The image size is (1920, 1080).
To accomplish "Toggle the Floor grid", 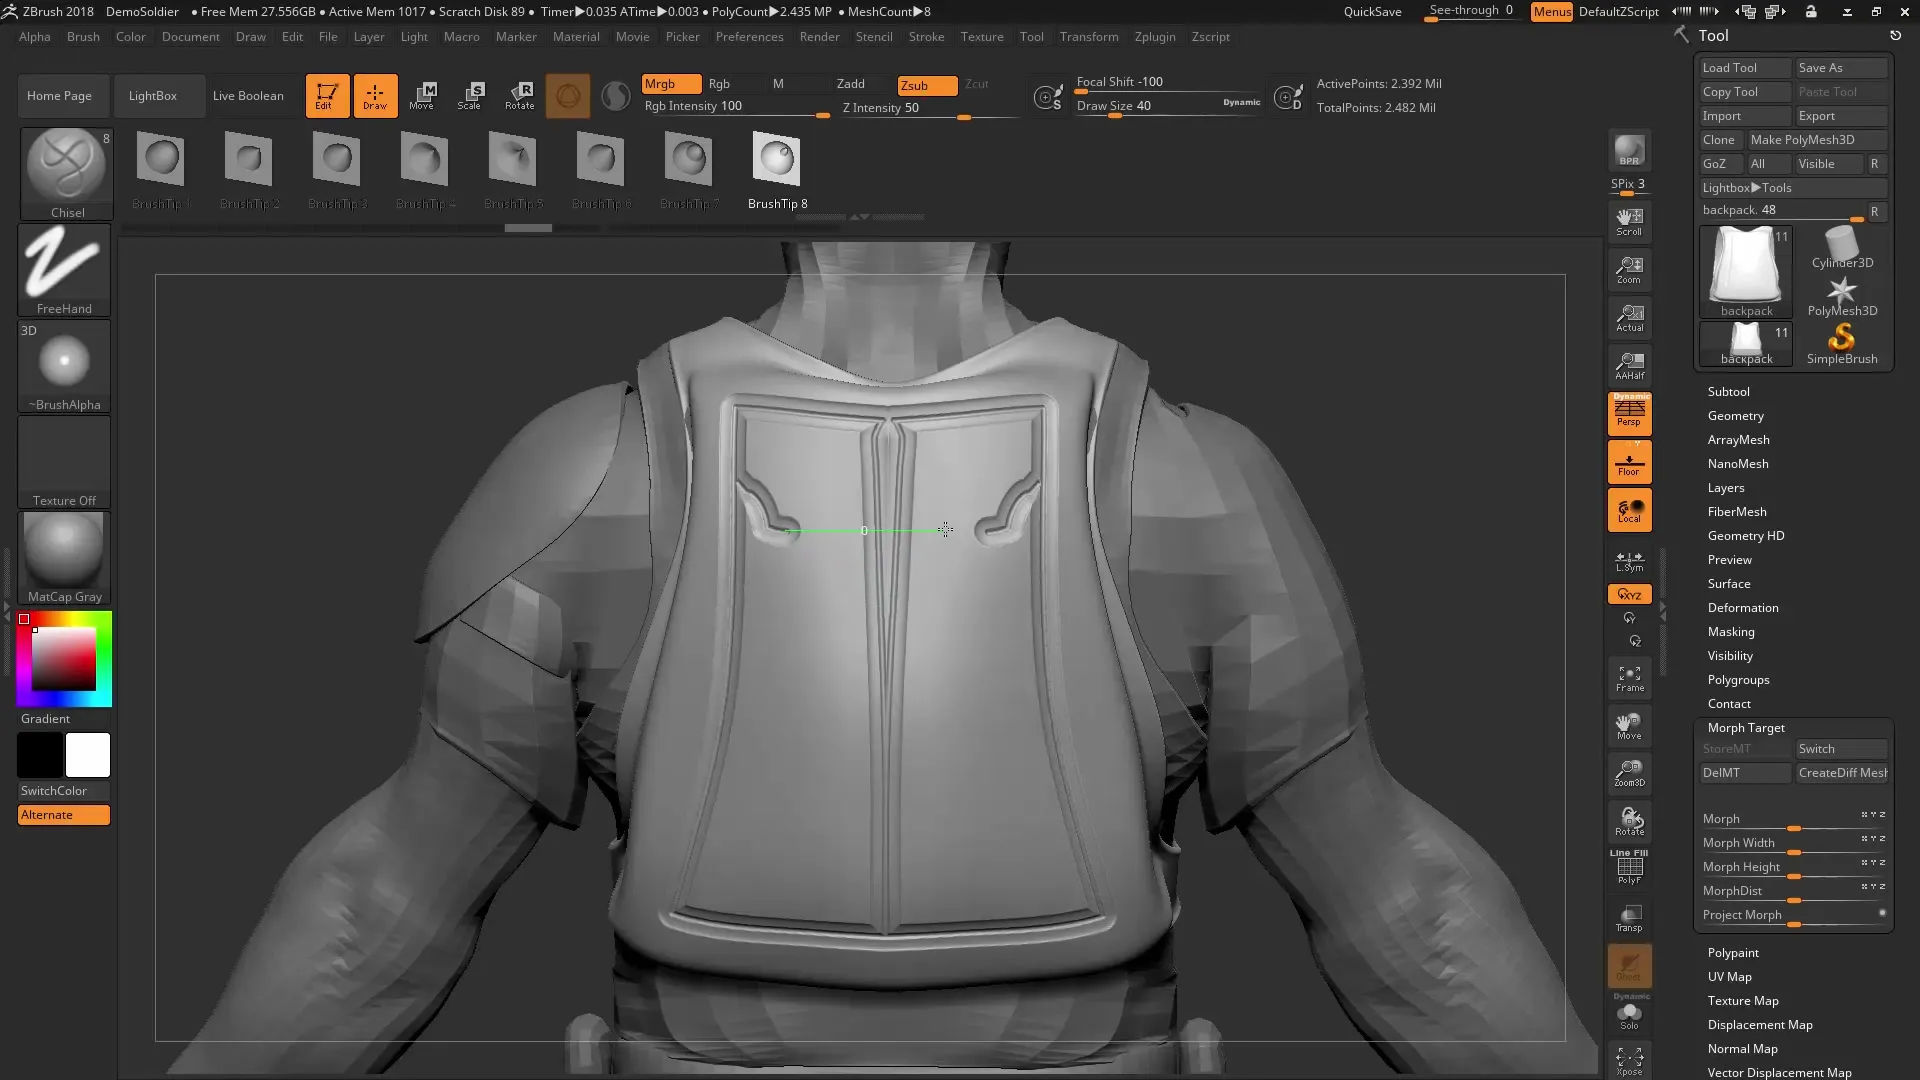I will pyautogui.click(x=1629, y=462).
